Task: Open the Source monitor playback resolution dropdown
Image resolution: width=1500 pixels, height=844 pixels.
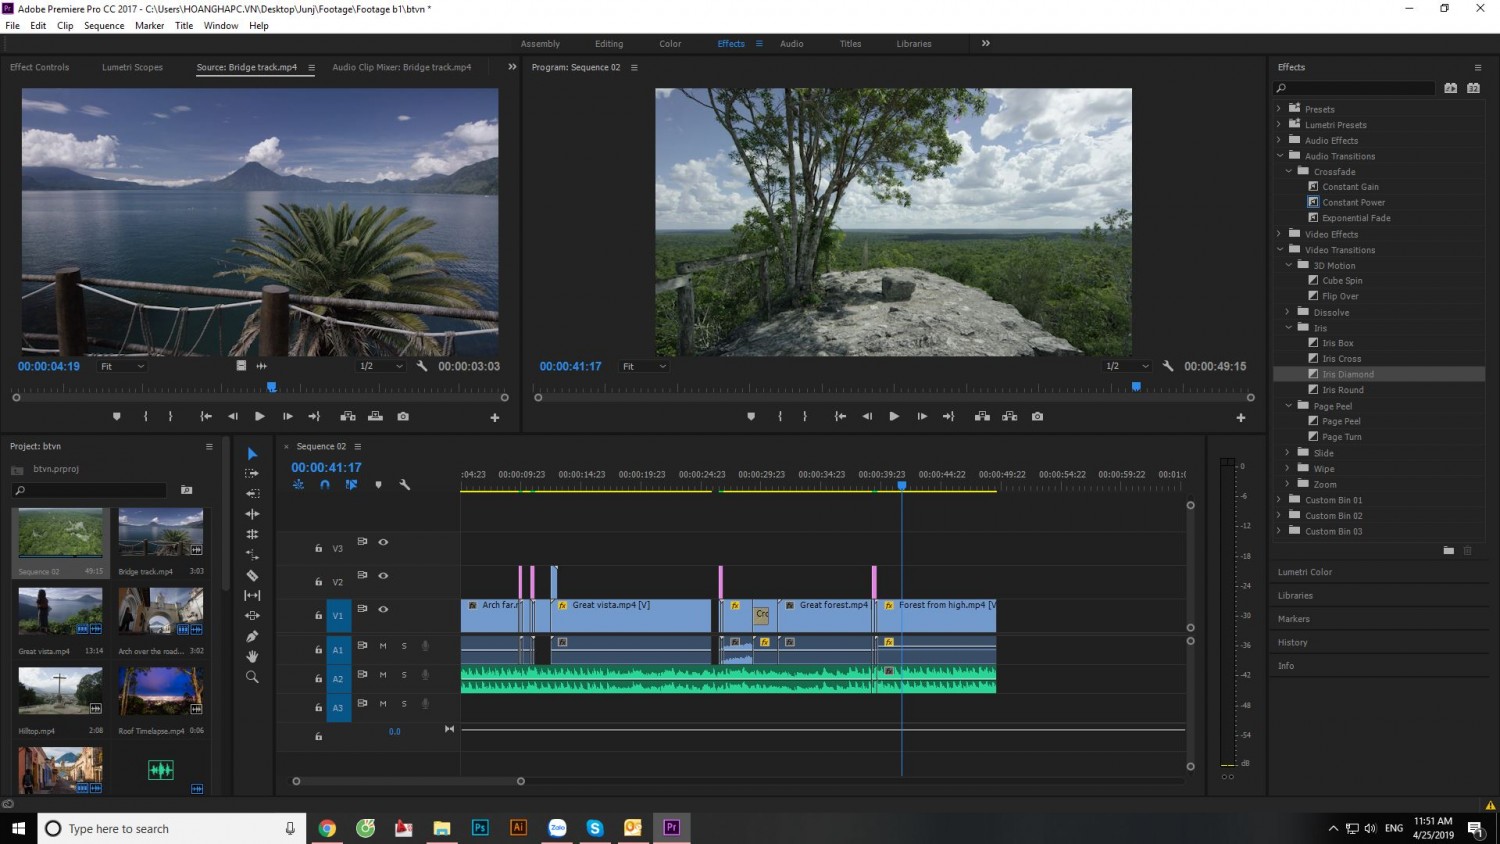Action: click(x=381, y=367)
